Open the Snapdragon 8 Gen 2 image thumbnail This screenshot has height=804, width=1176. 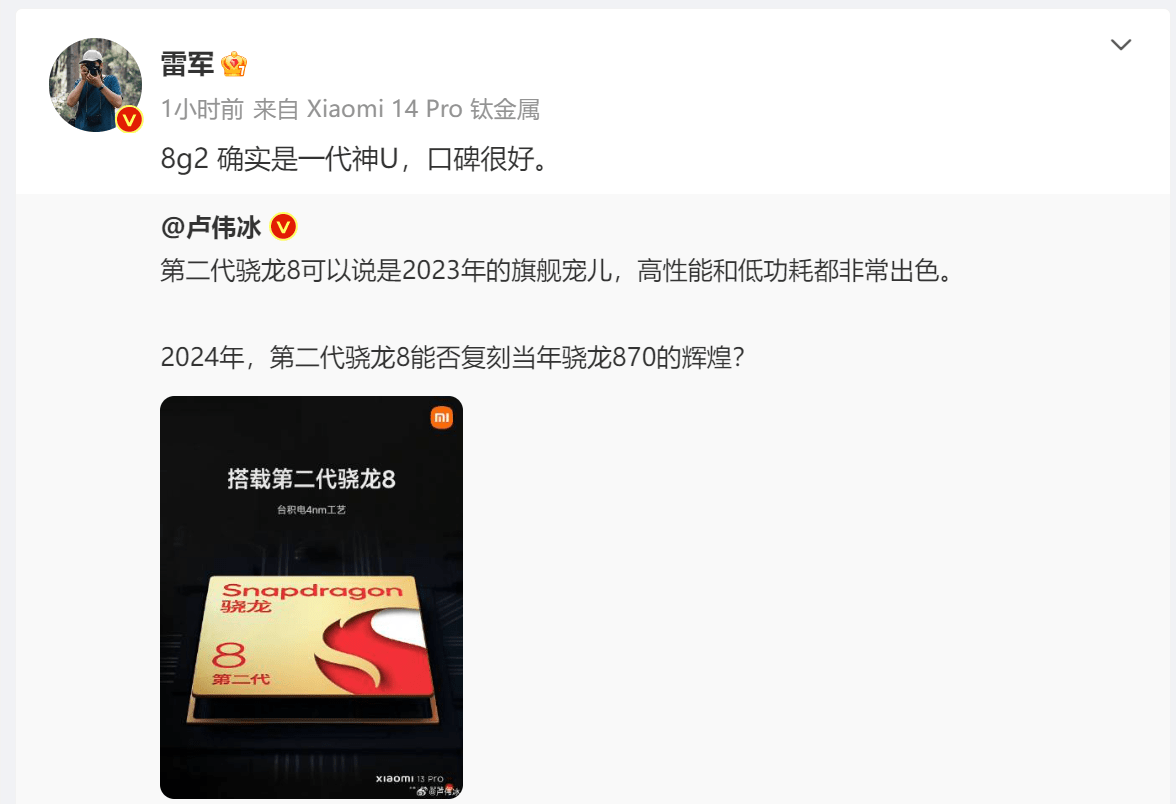tap(311, 597)
